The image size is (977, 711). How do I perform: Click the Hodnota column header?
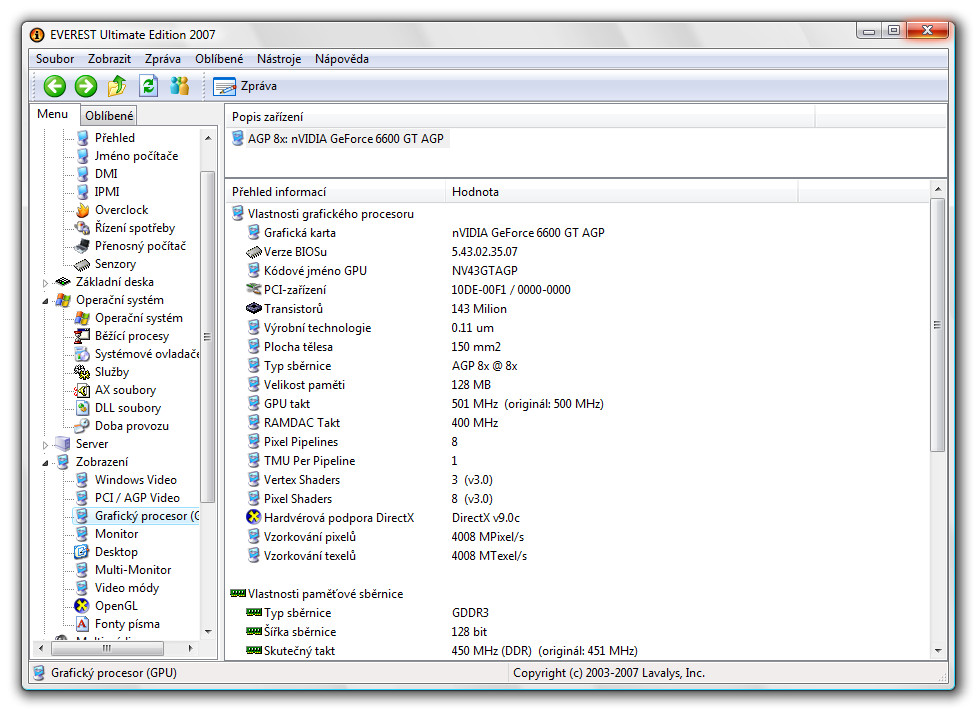621,192
